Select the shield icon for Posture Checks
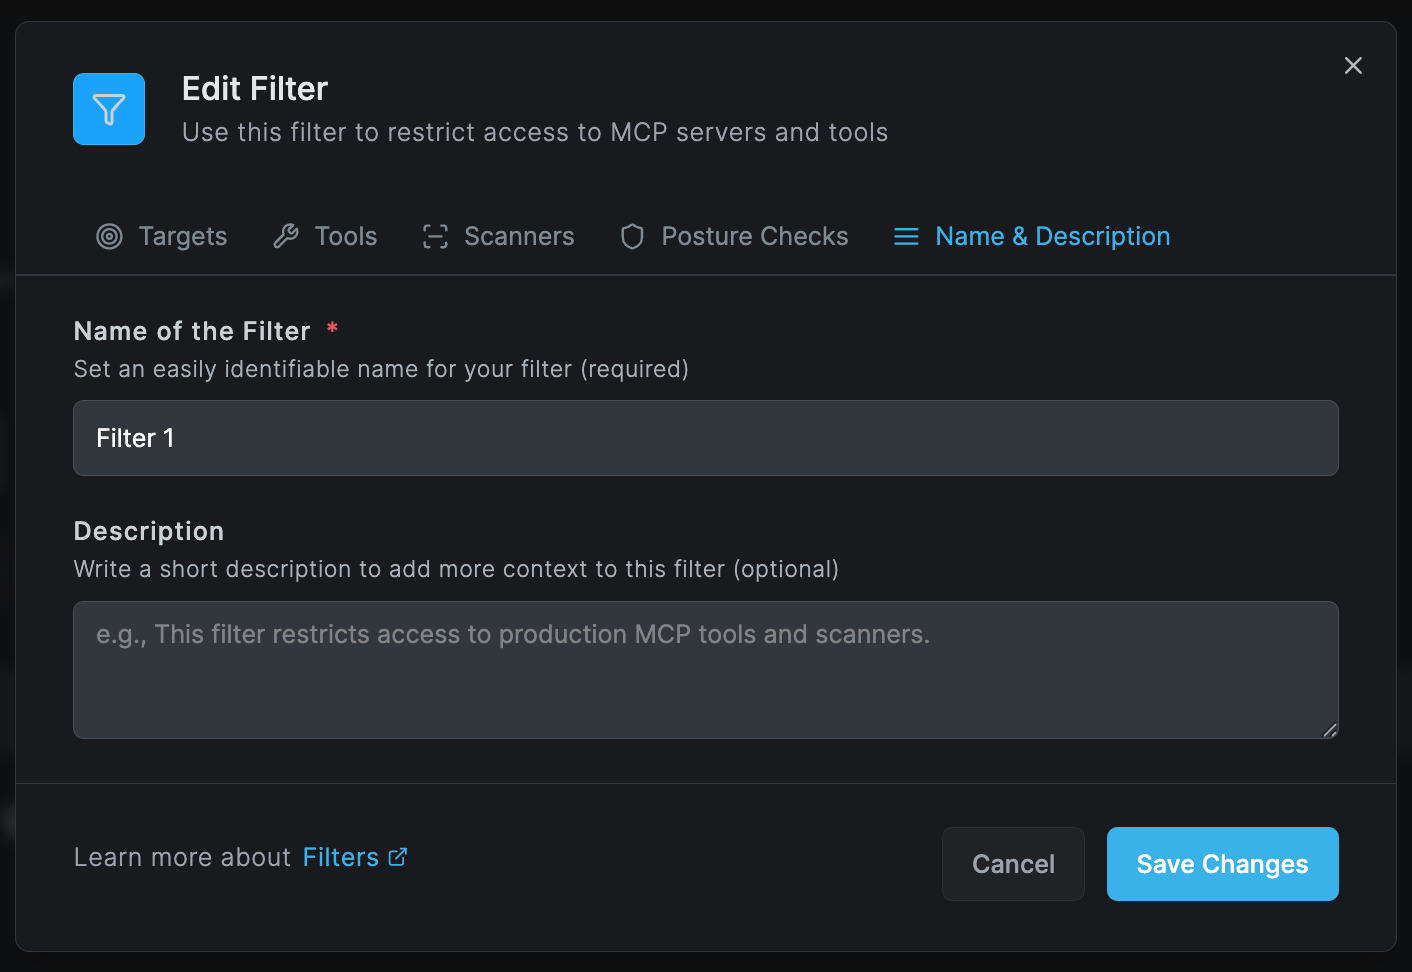Screen dimensions: 1412x972 (632, 236)
